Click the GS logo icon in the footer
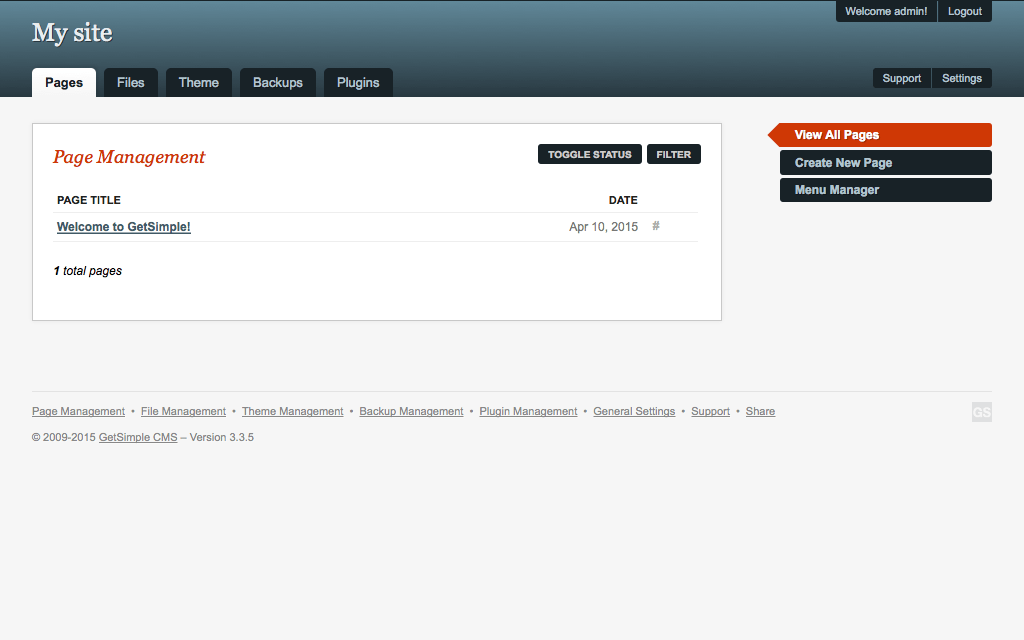The height and width of the screenshot is (640, 1024). 981,412
